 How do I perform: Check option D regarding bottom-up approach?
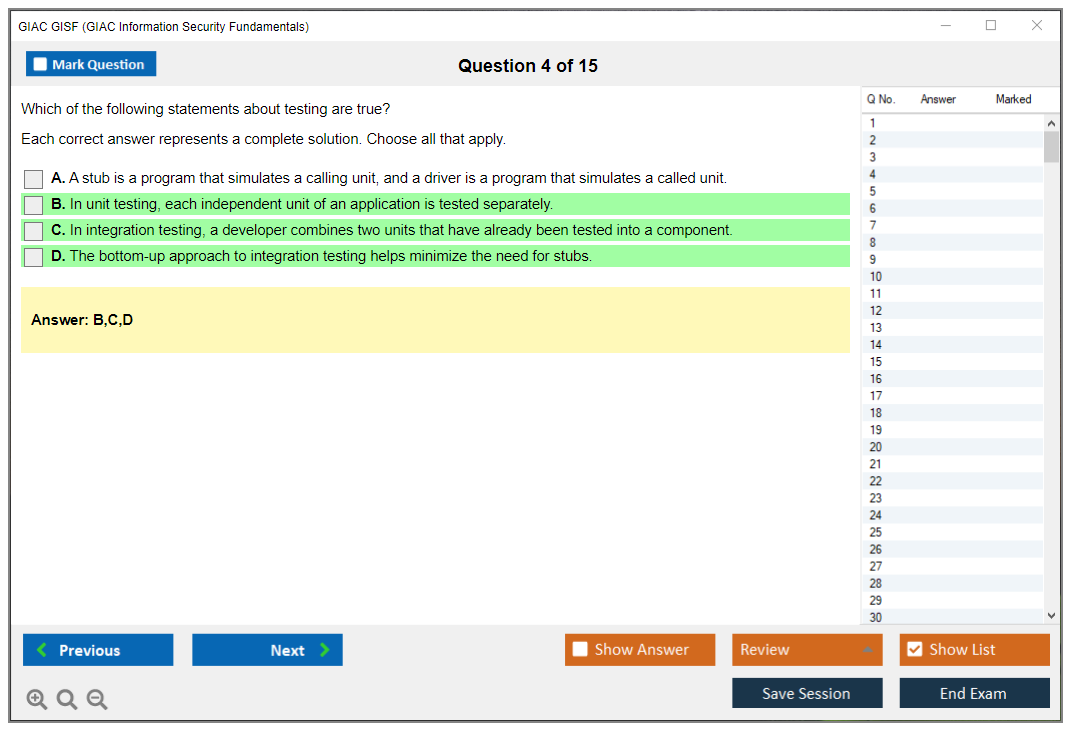(32, 256)
